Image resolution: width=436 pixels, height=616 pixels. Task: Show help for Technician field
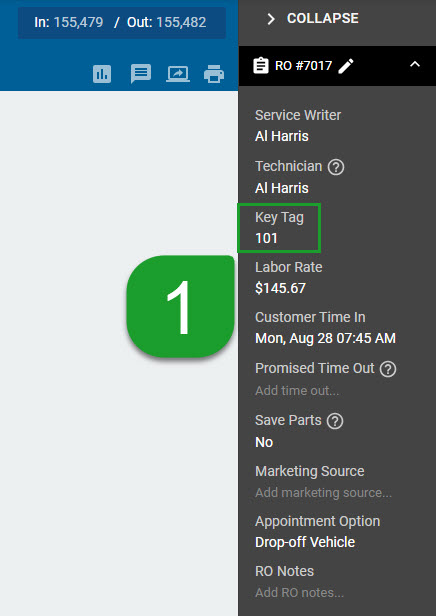click(336, 167)
